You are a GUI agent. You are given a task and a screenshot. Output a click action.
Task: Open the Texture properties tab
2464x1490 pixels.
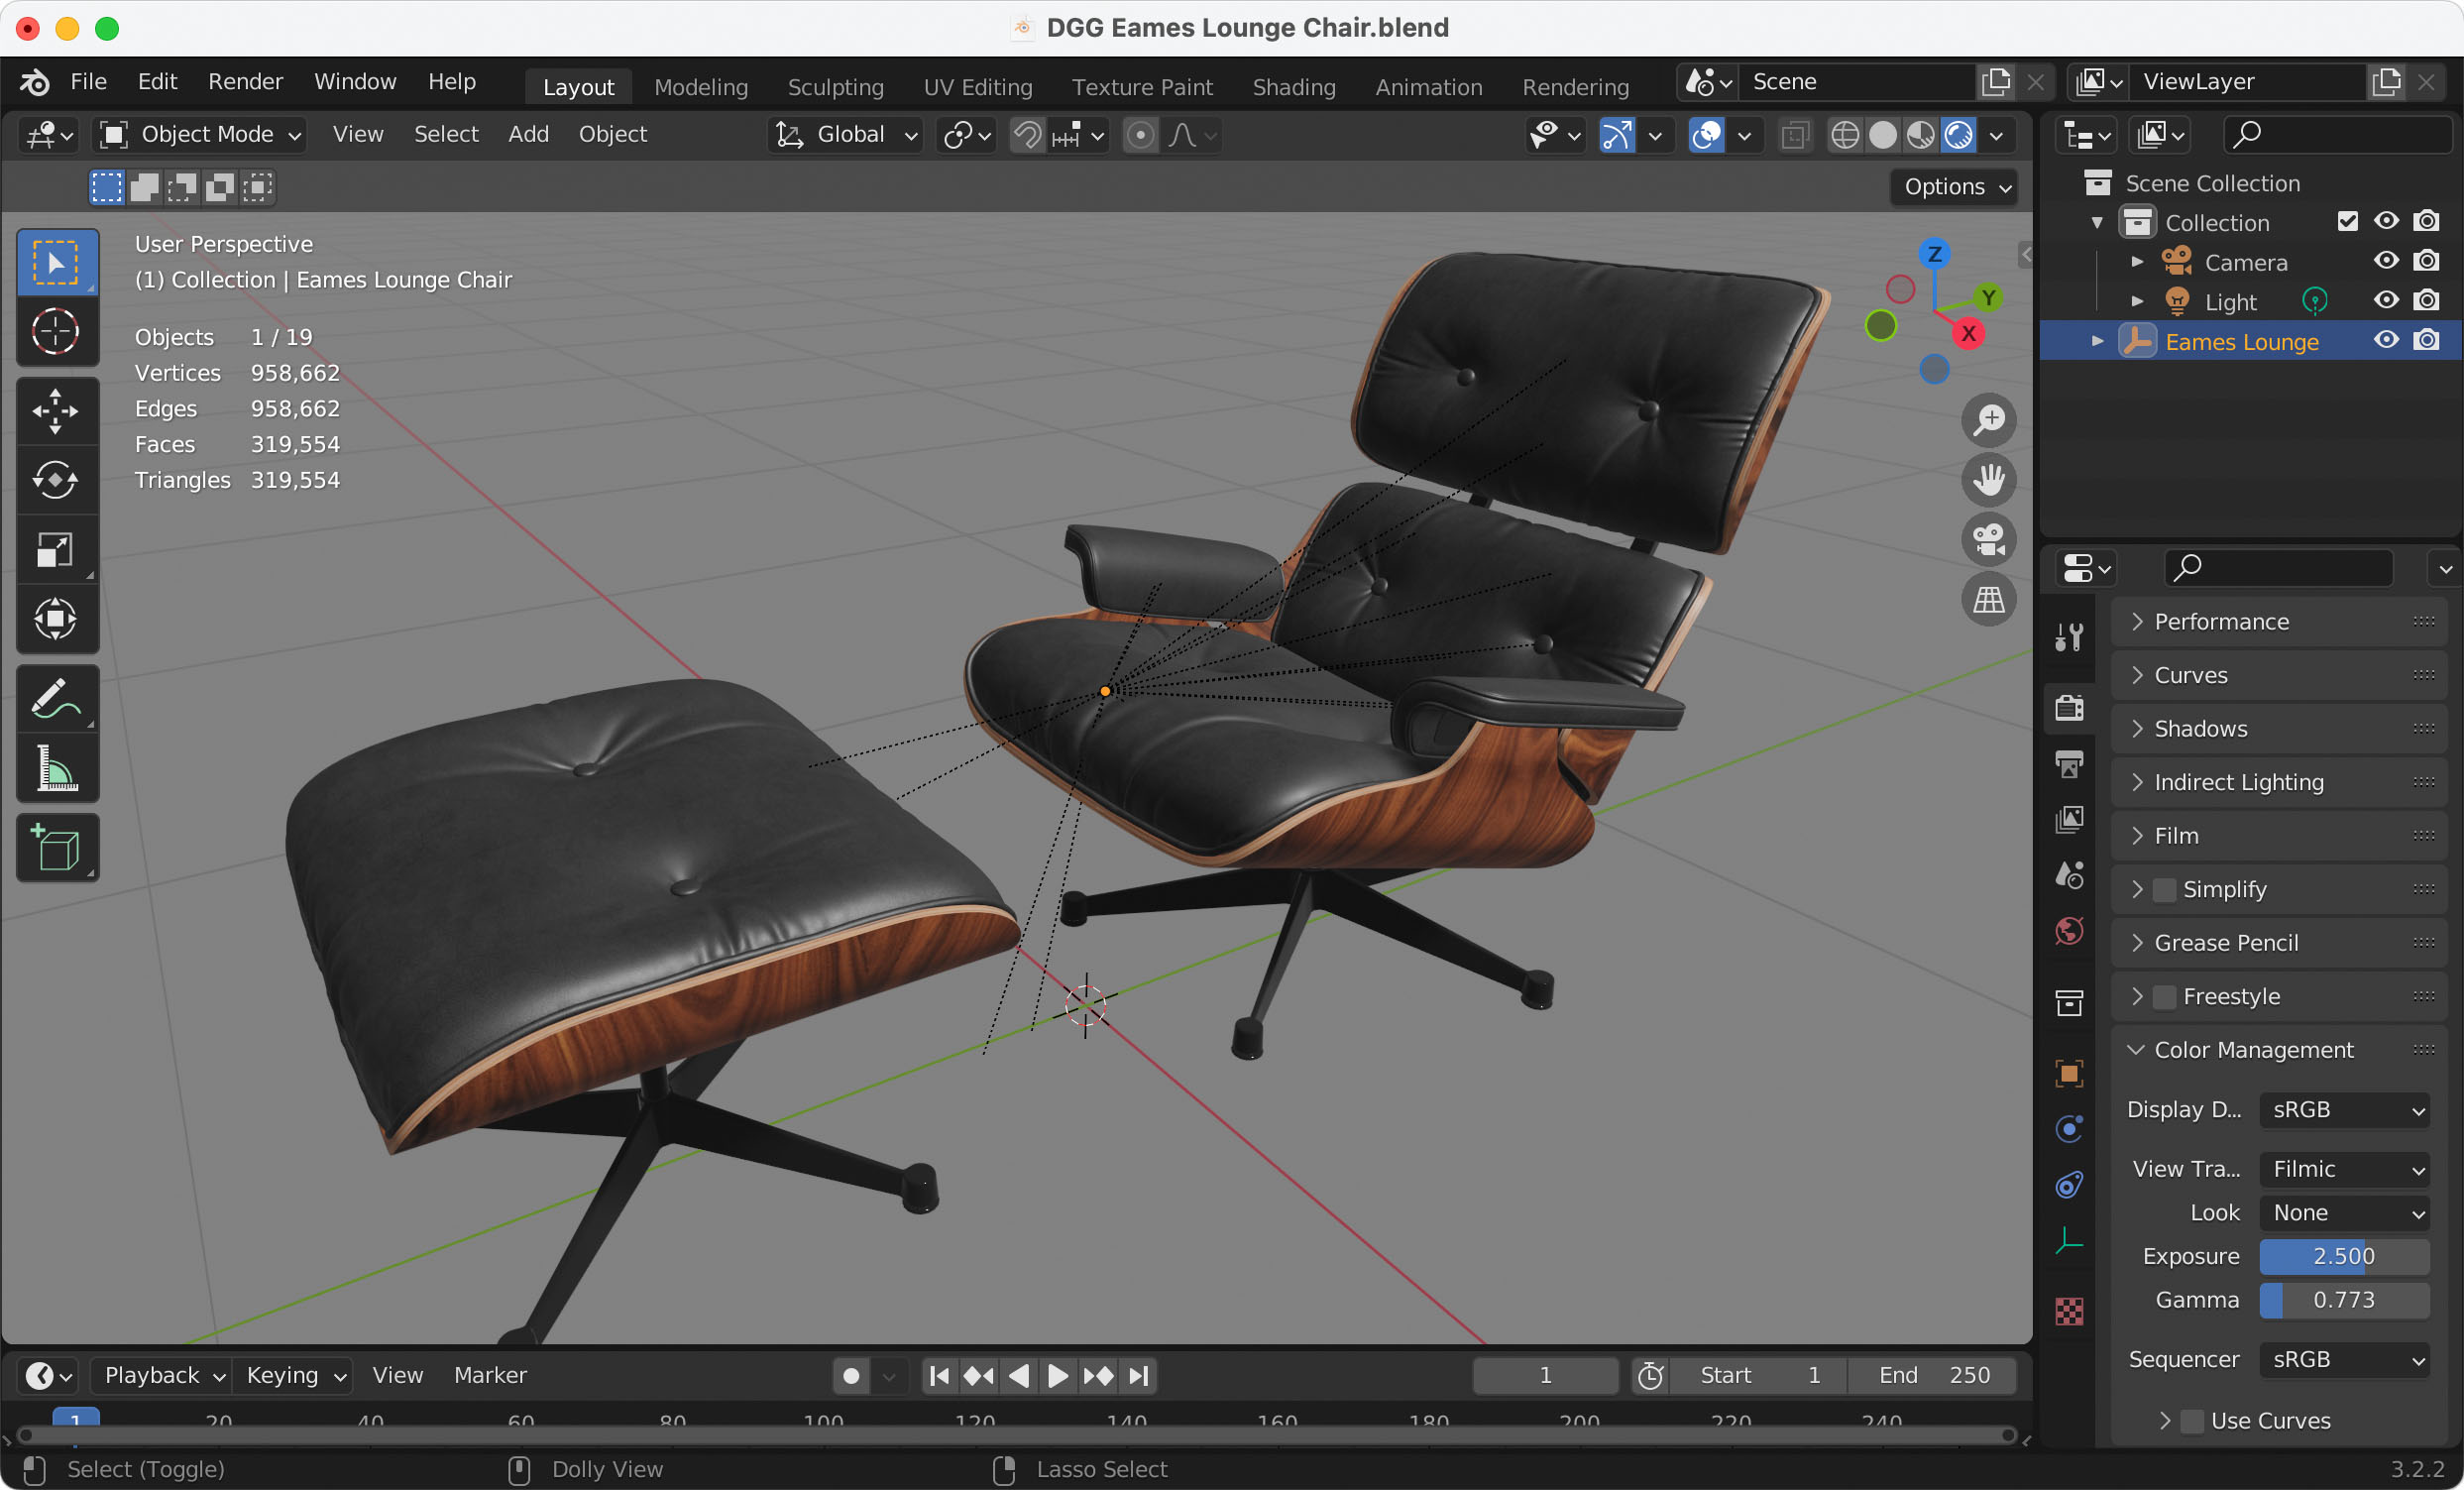[2069, 1311]
